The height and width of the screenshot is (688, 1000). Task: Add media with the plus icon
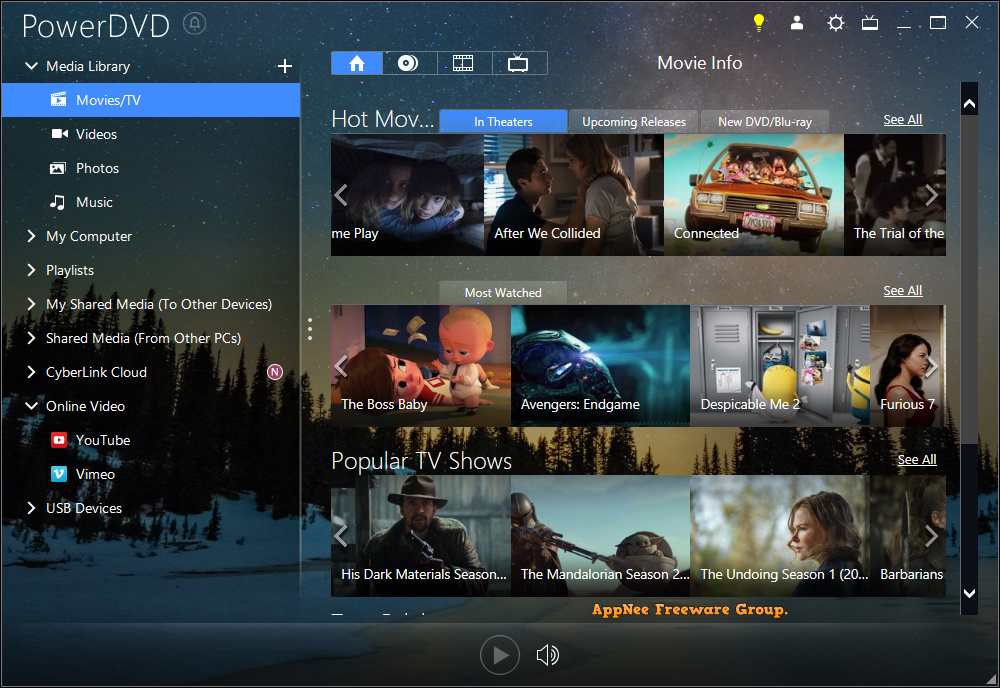[285, 66]
